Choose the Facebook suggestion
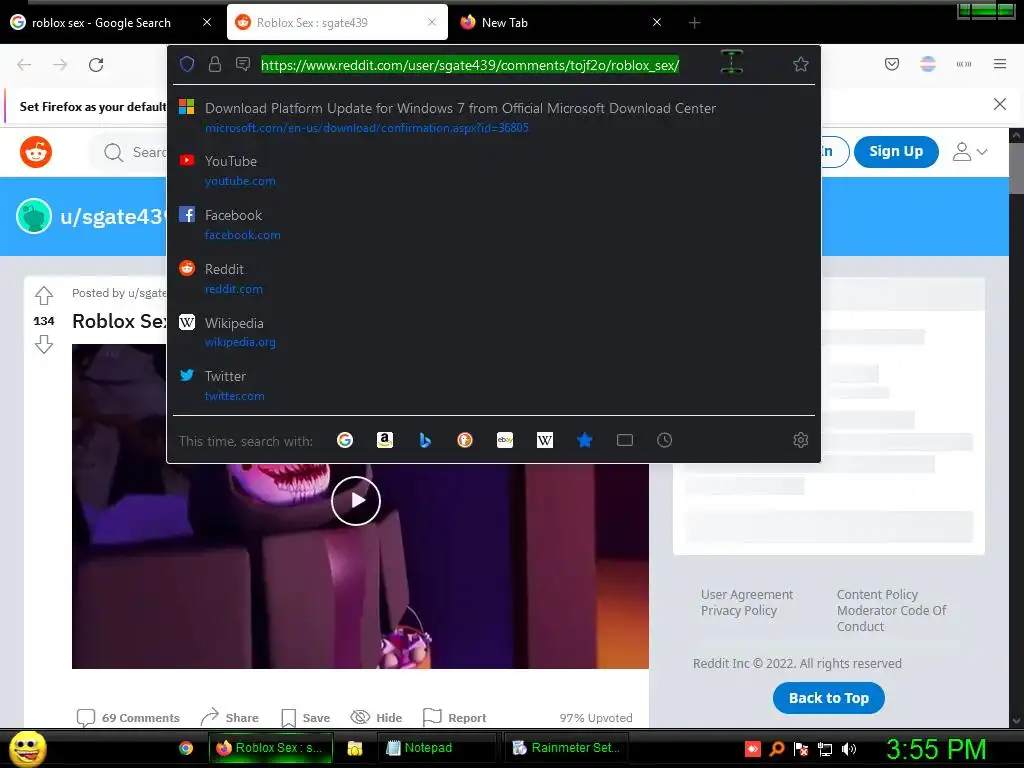 [x=494, y=225]
